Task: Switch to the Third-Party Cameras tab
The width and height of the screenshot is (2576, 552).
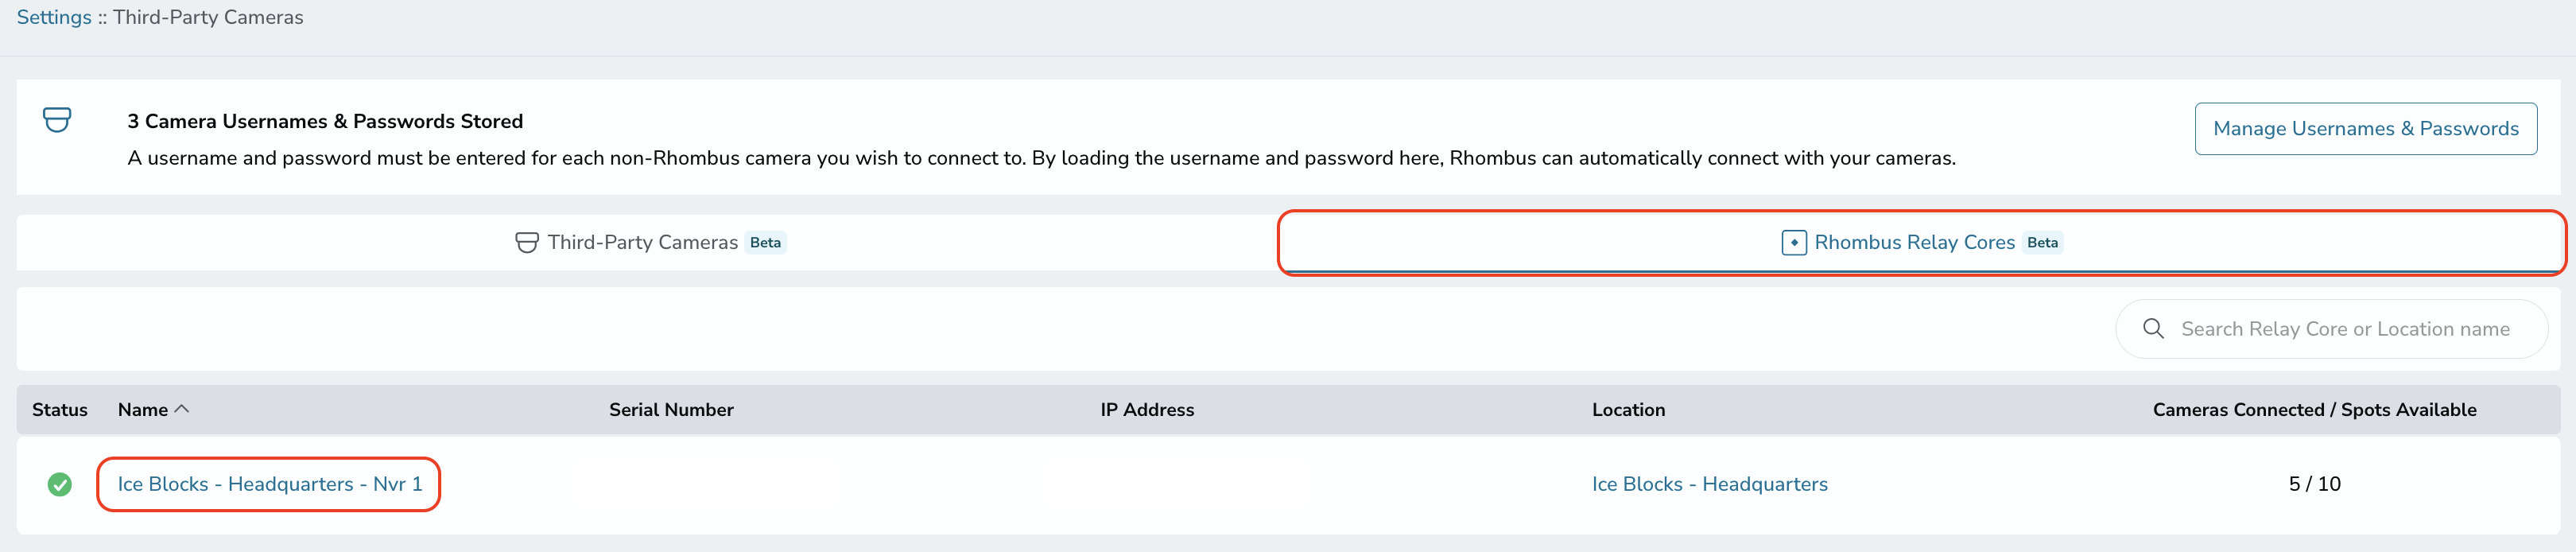Action: coord(649,242)
